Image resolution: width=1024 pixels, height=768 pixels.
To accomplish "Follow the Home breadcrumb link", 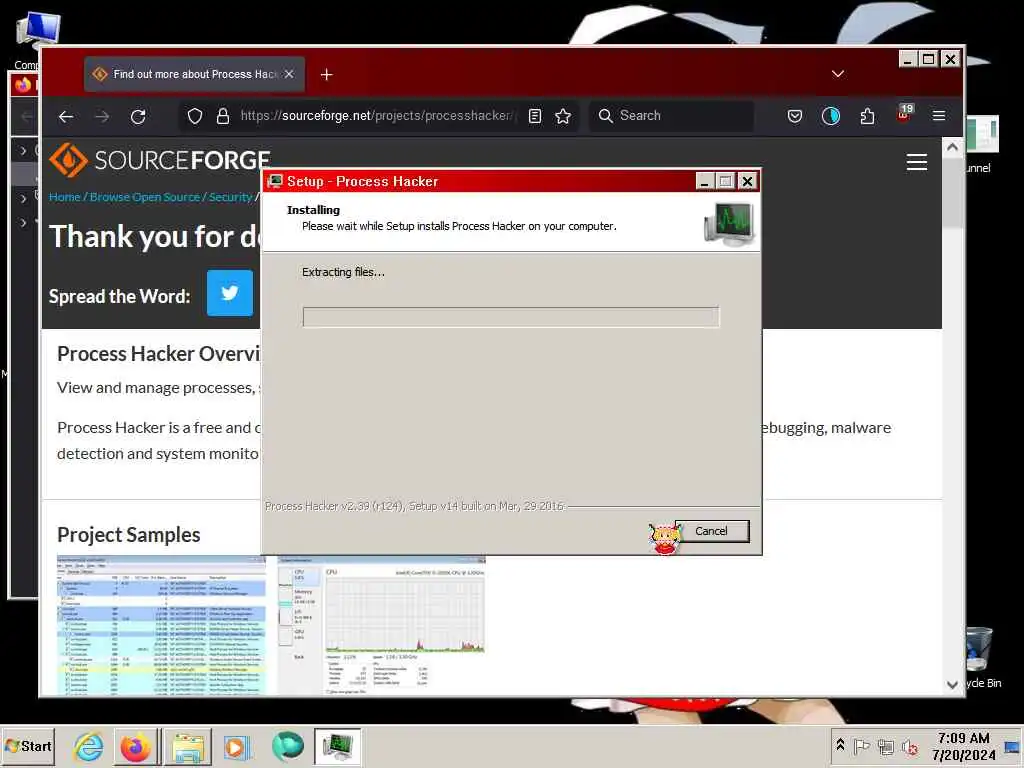I will pyautogui.click(x=65, y=197).
